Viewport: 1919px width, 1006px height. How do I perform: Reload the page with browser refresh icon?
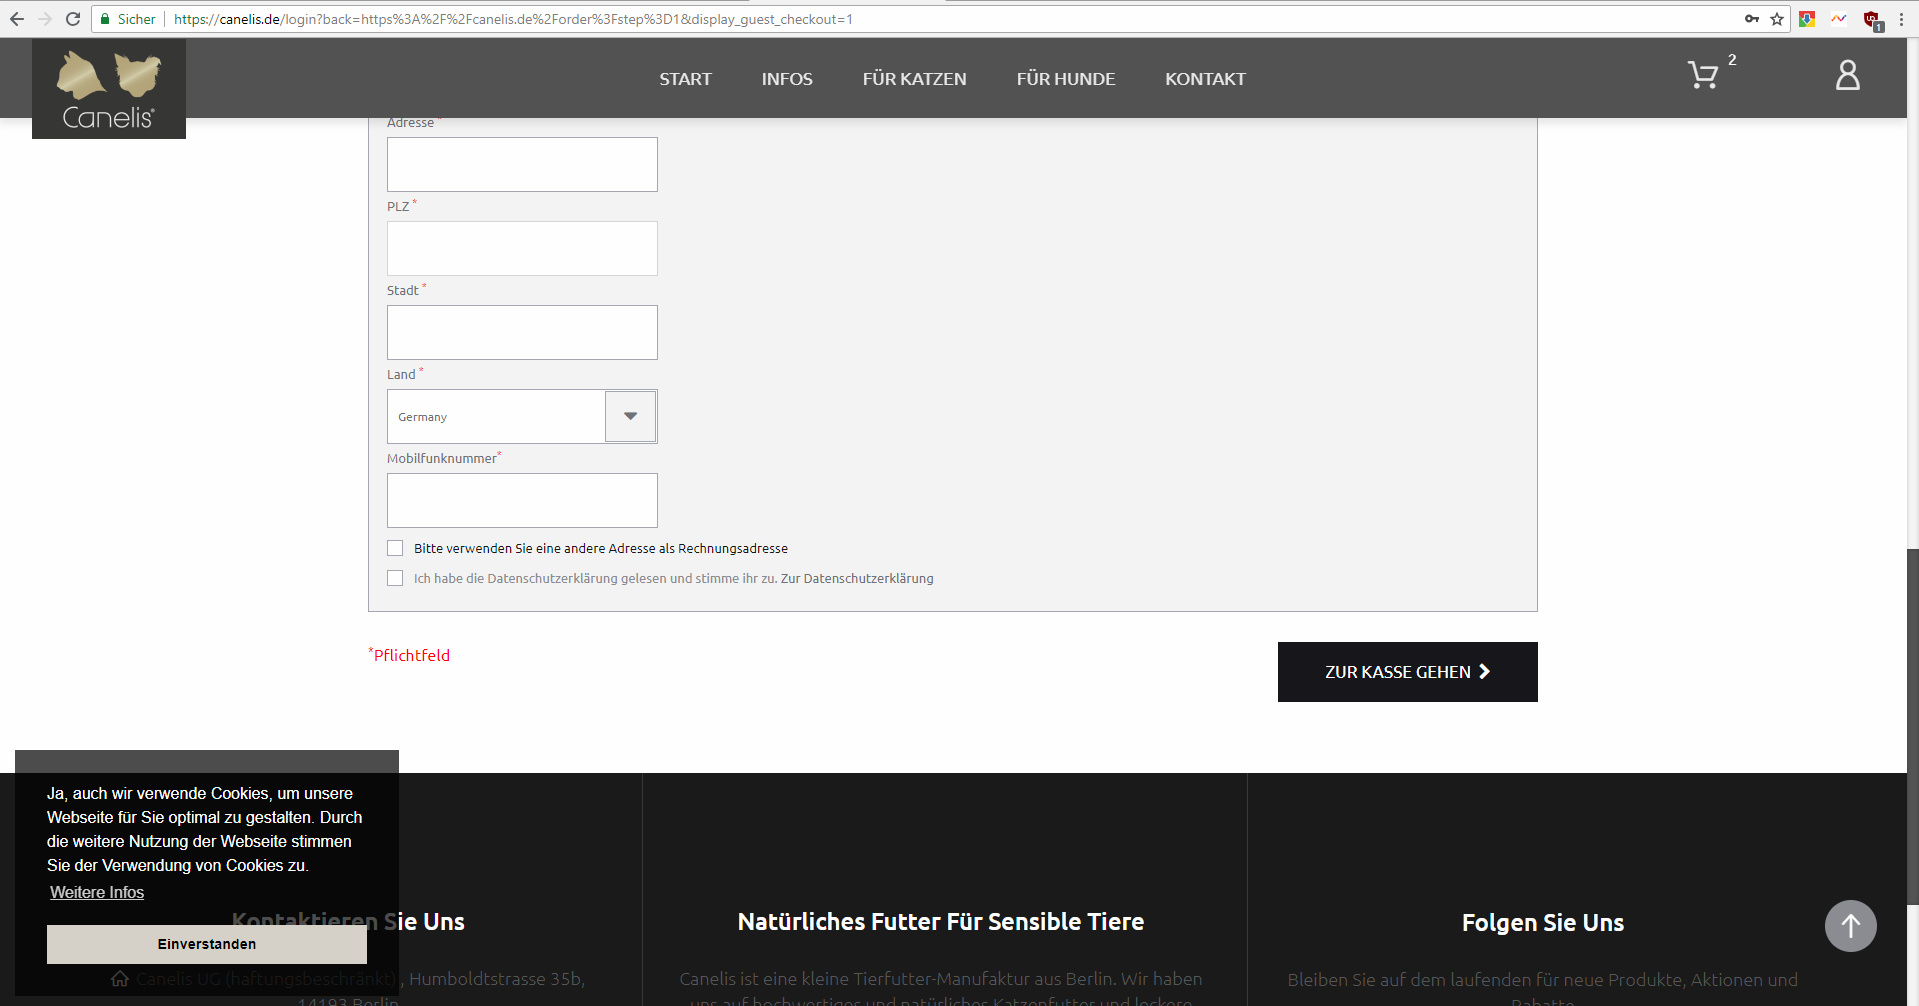coord(73,19)
